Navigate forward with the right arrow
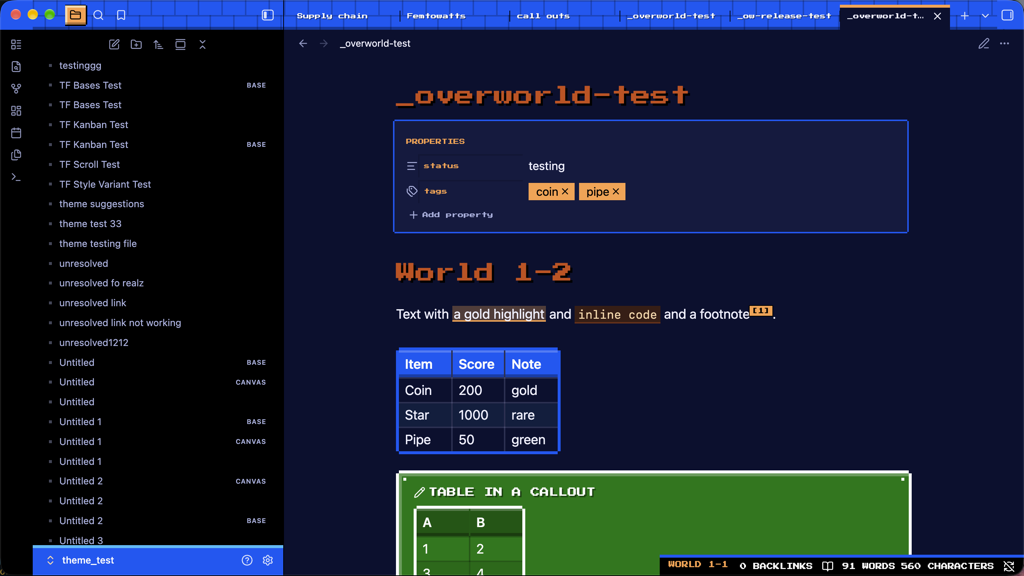 click(x=324, y=44)
